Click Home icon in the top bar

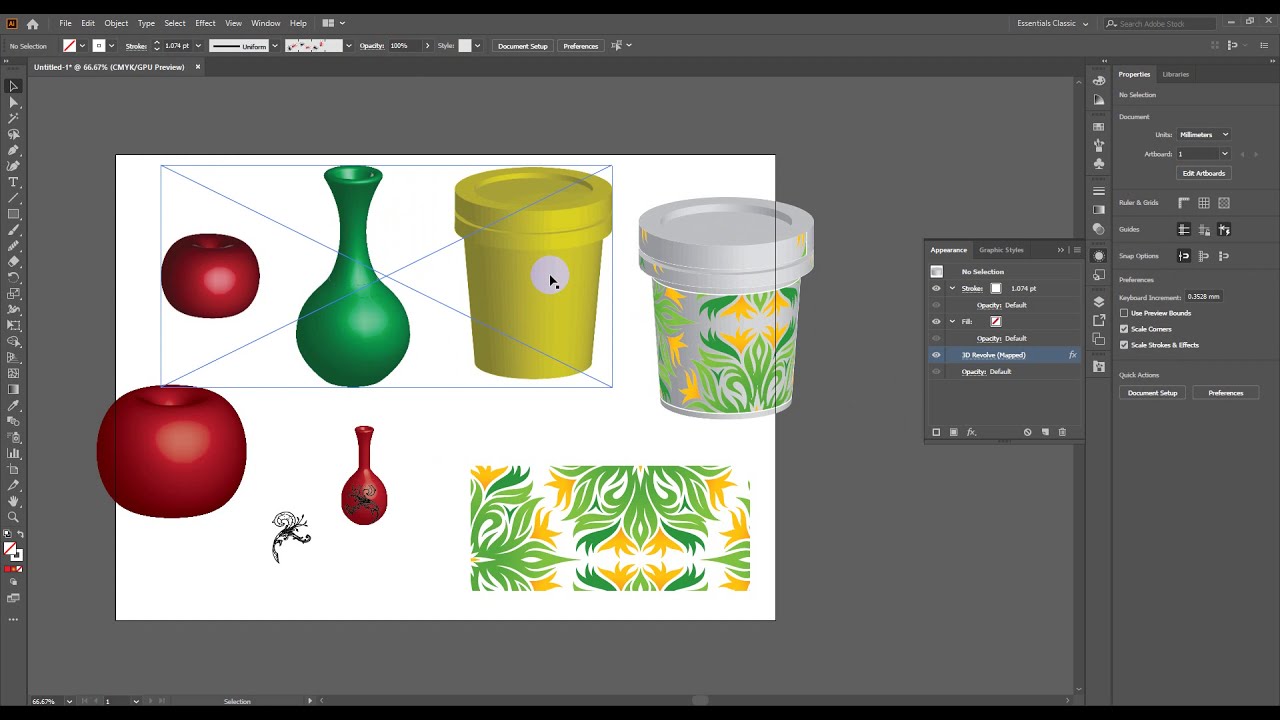point(32,23)
